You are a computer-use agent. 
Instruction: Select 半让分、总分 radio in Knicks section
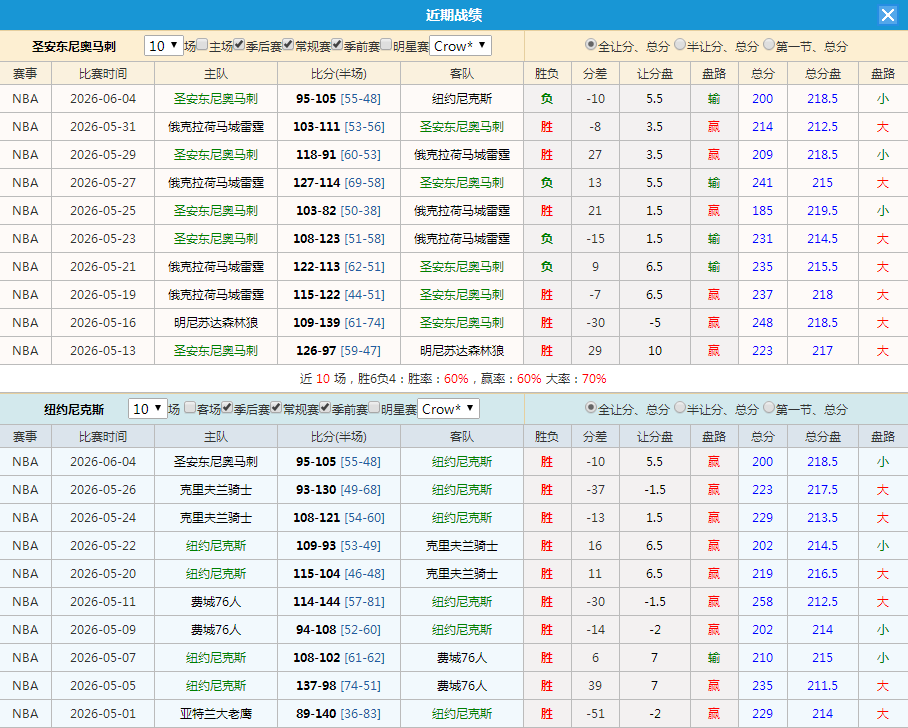click(680, 408)
